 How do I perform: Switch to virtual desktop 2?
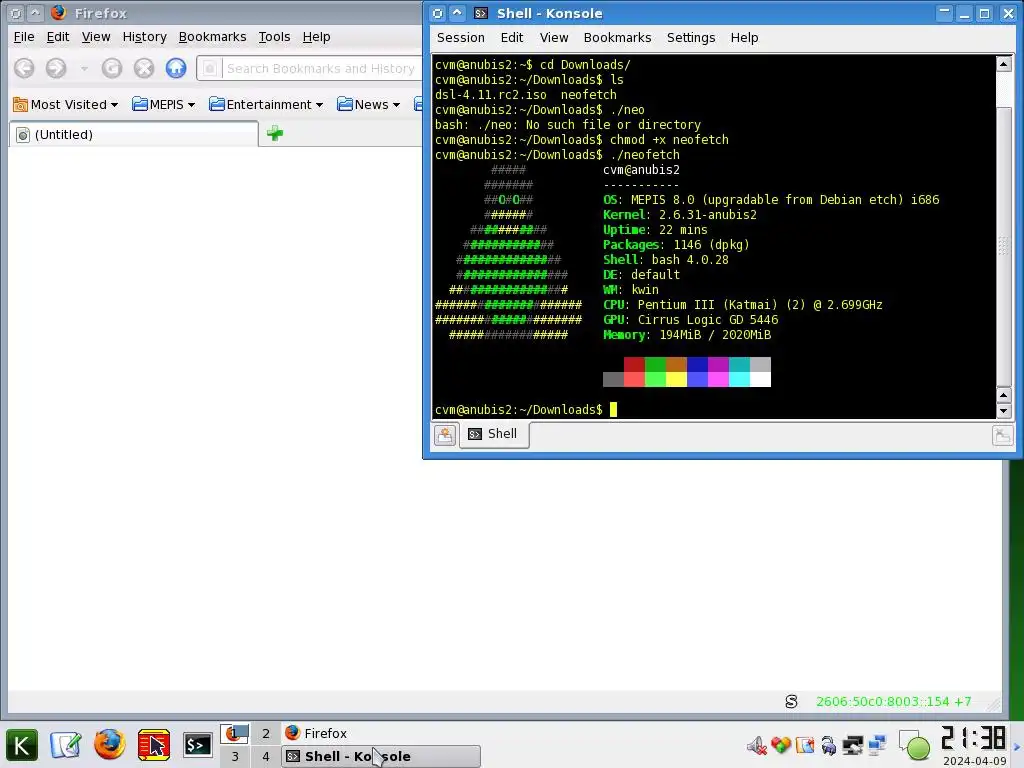(x=266, y=733)
